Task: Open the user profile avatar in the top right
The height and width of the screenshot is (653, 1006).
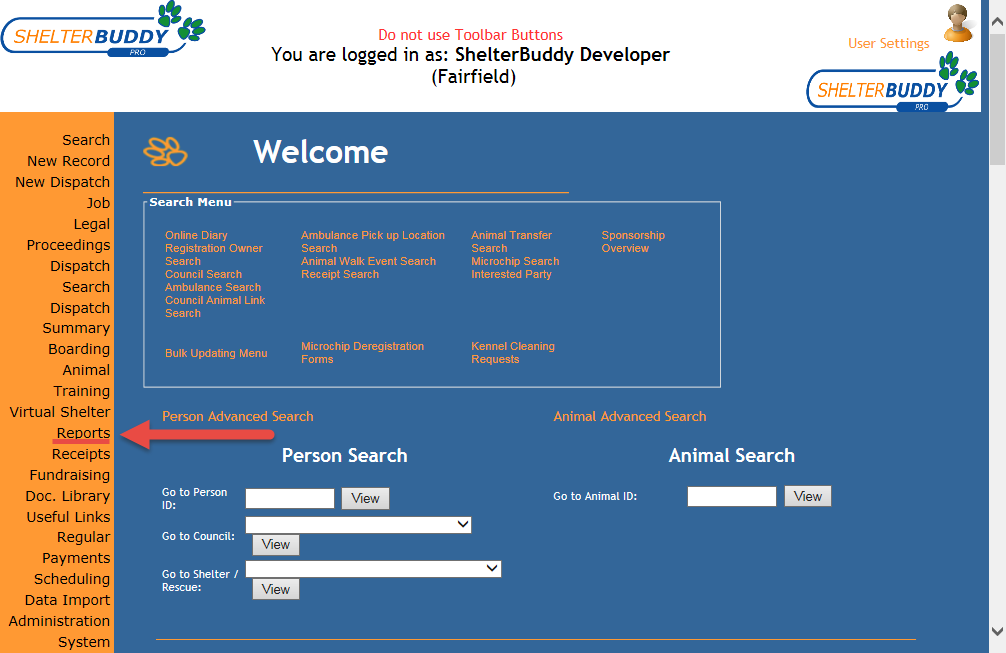Action: point(957,22)
